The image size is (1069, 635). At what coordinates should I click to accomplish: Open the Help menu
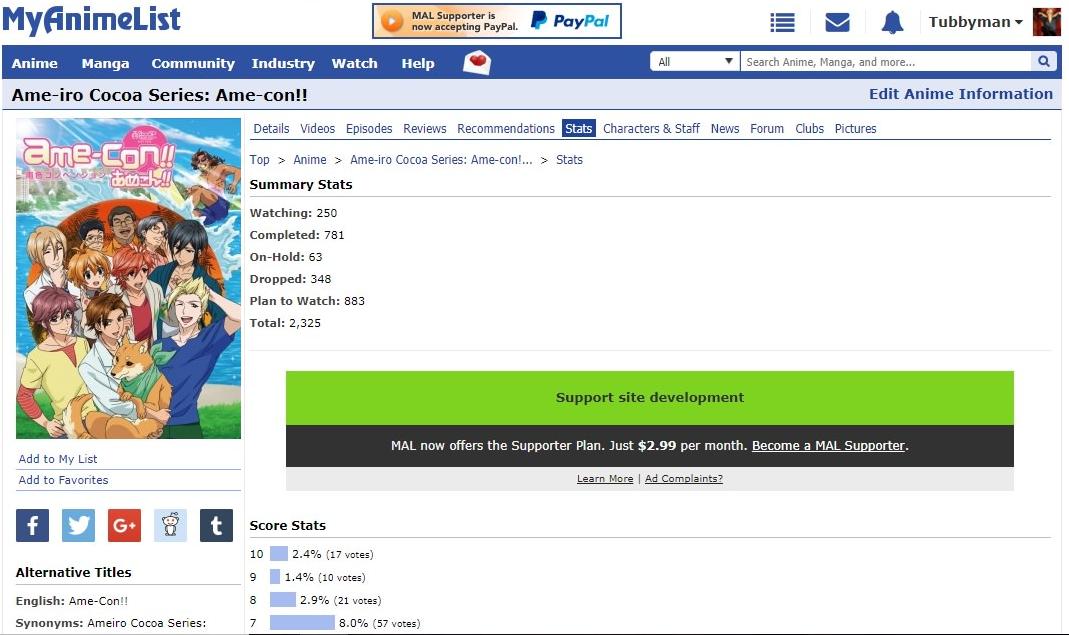tap(418, 63)
